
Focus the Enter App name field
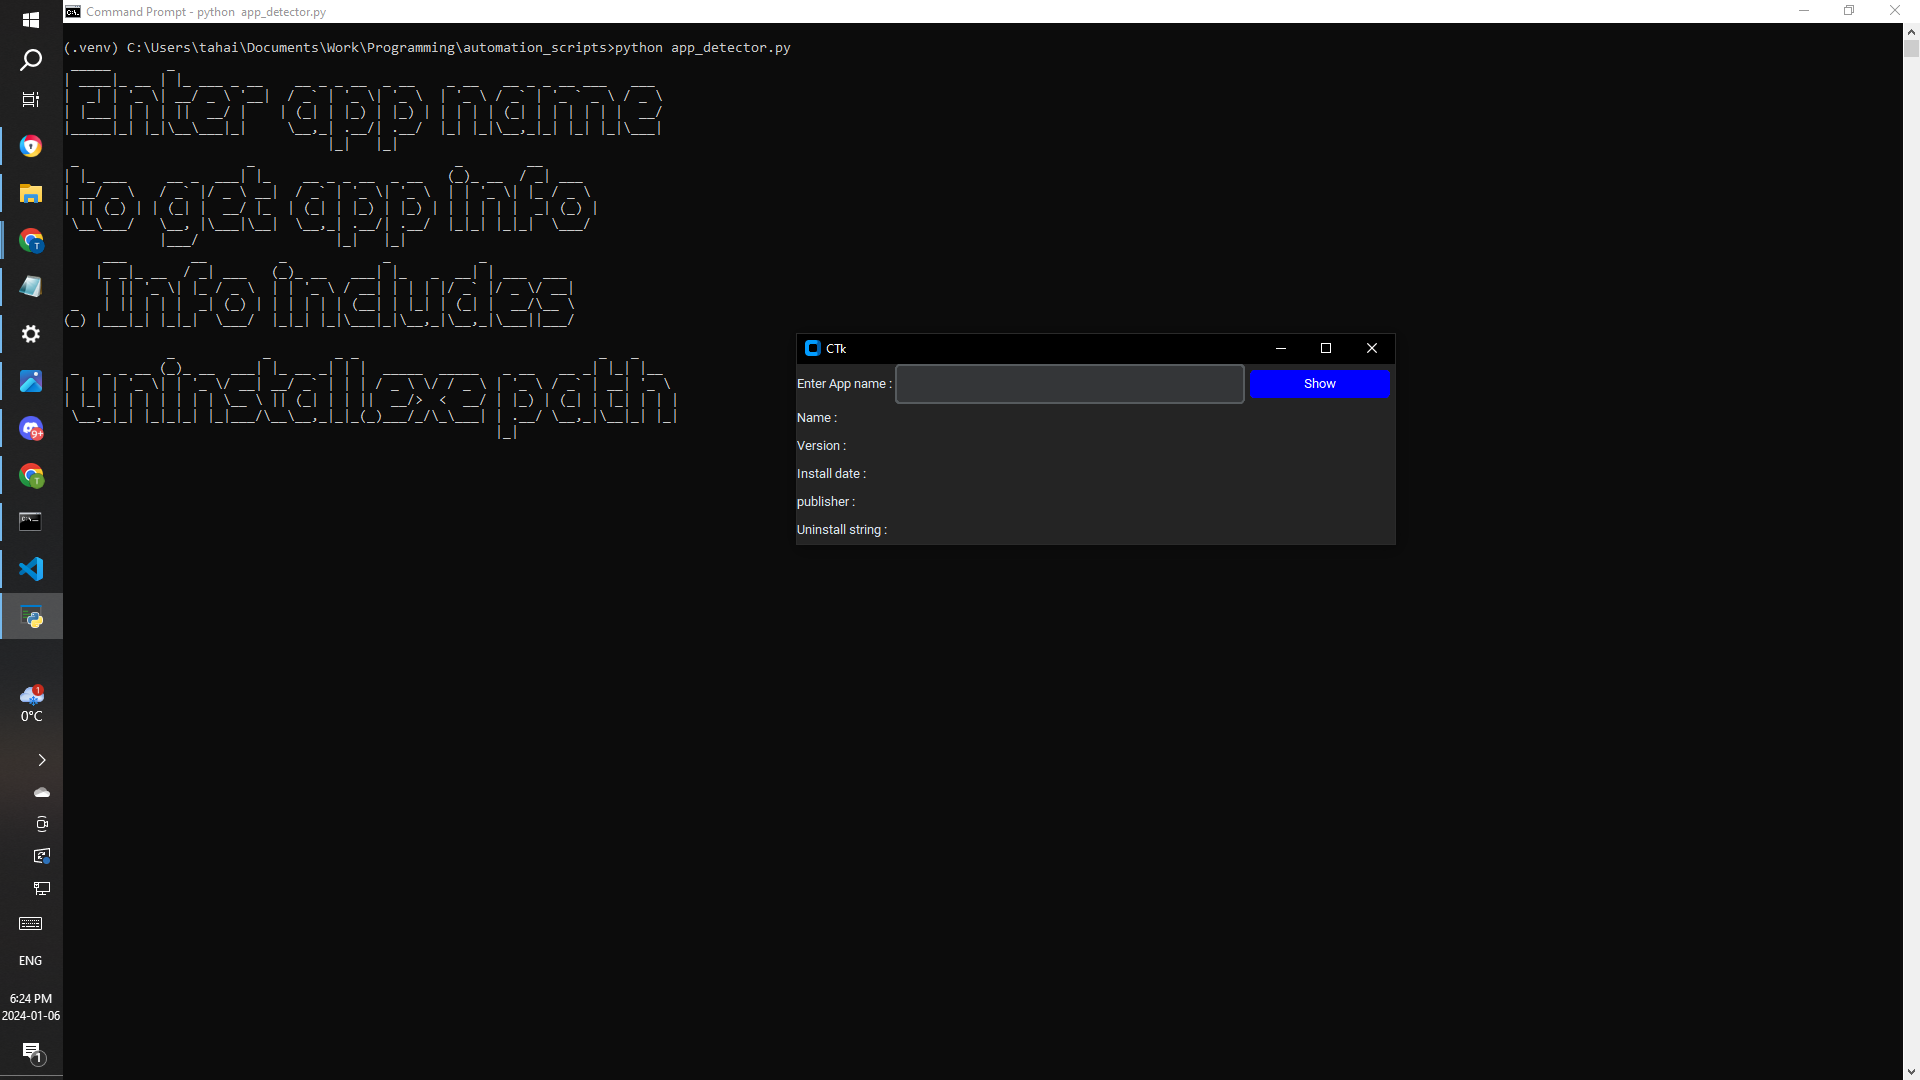1069,384
